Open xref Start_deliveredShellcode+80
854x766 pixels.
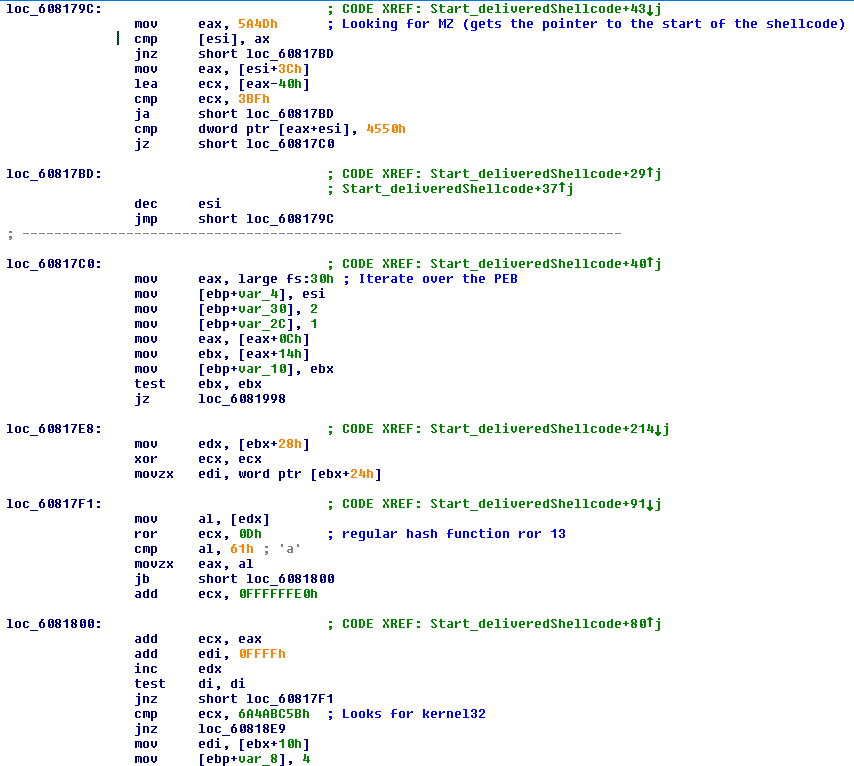point(545,624)
